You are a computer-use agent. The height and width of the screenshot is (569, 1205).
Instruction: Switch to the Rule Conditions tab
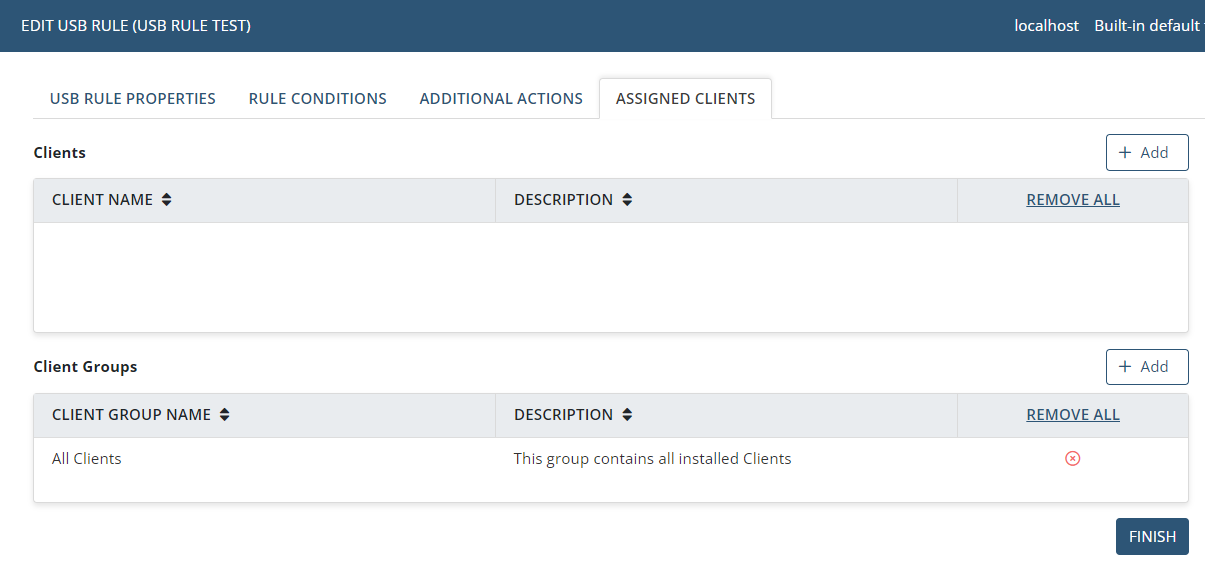click(x=317, y=99)
